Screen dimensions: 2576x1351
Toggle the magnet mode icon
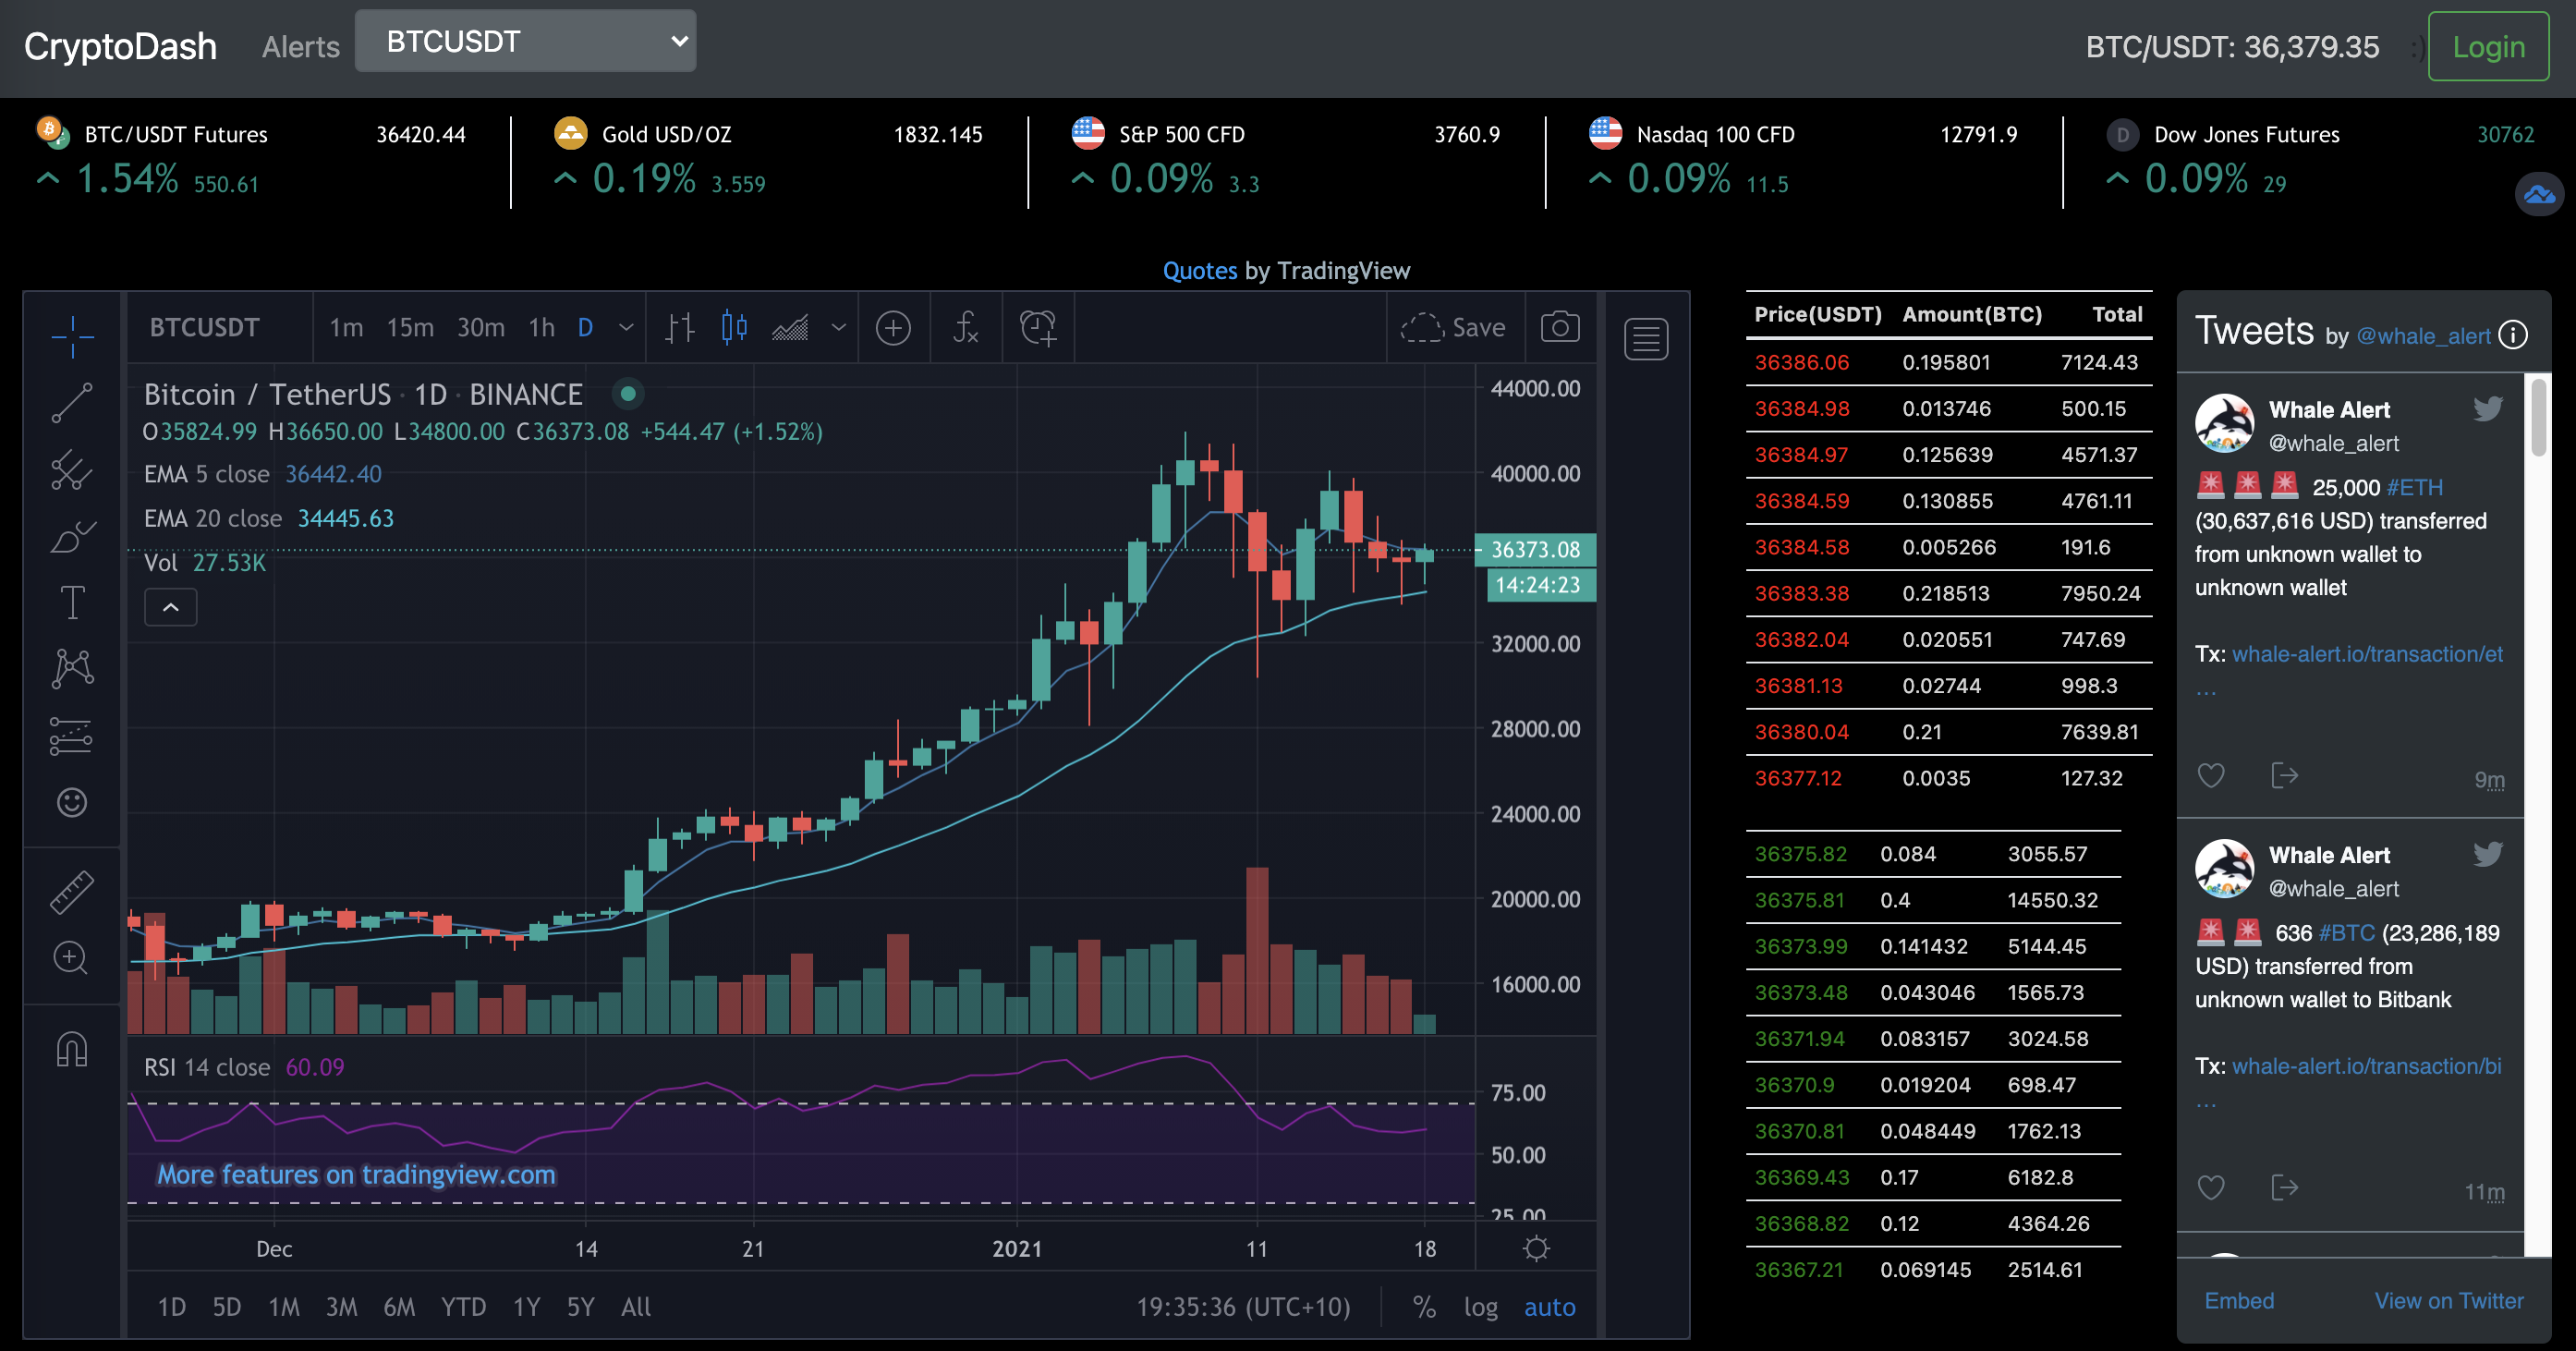pos(72,1049)
